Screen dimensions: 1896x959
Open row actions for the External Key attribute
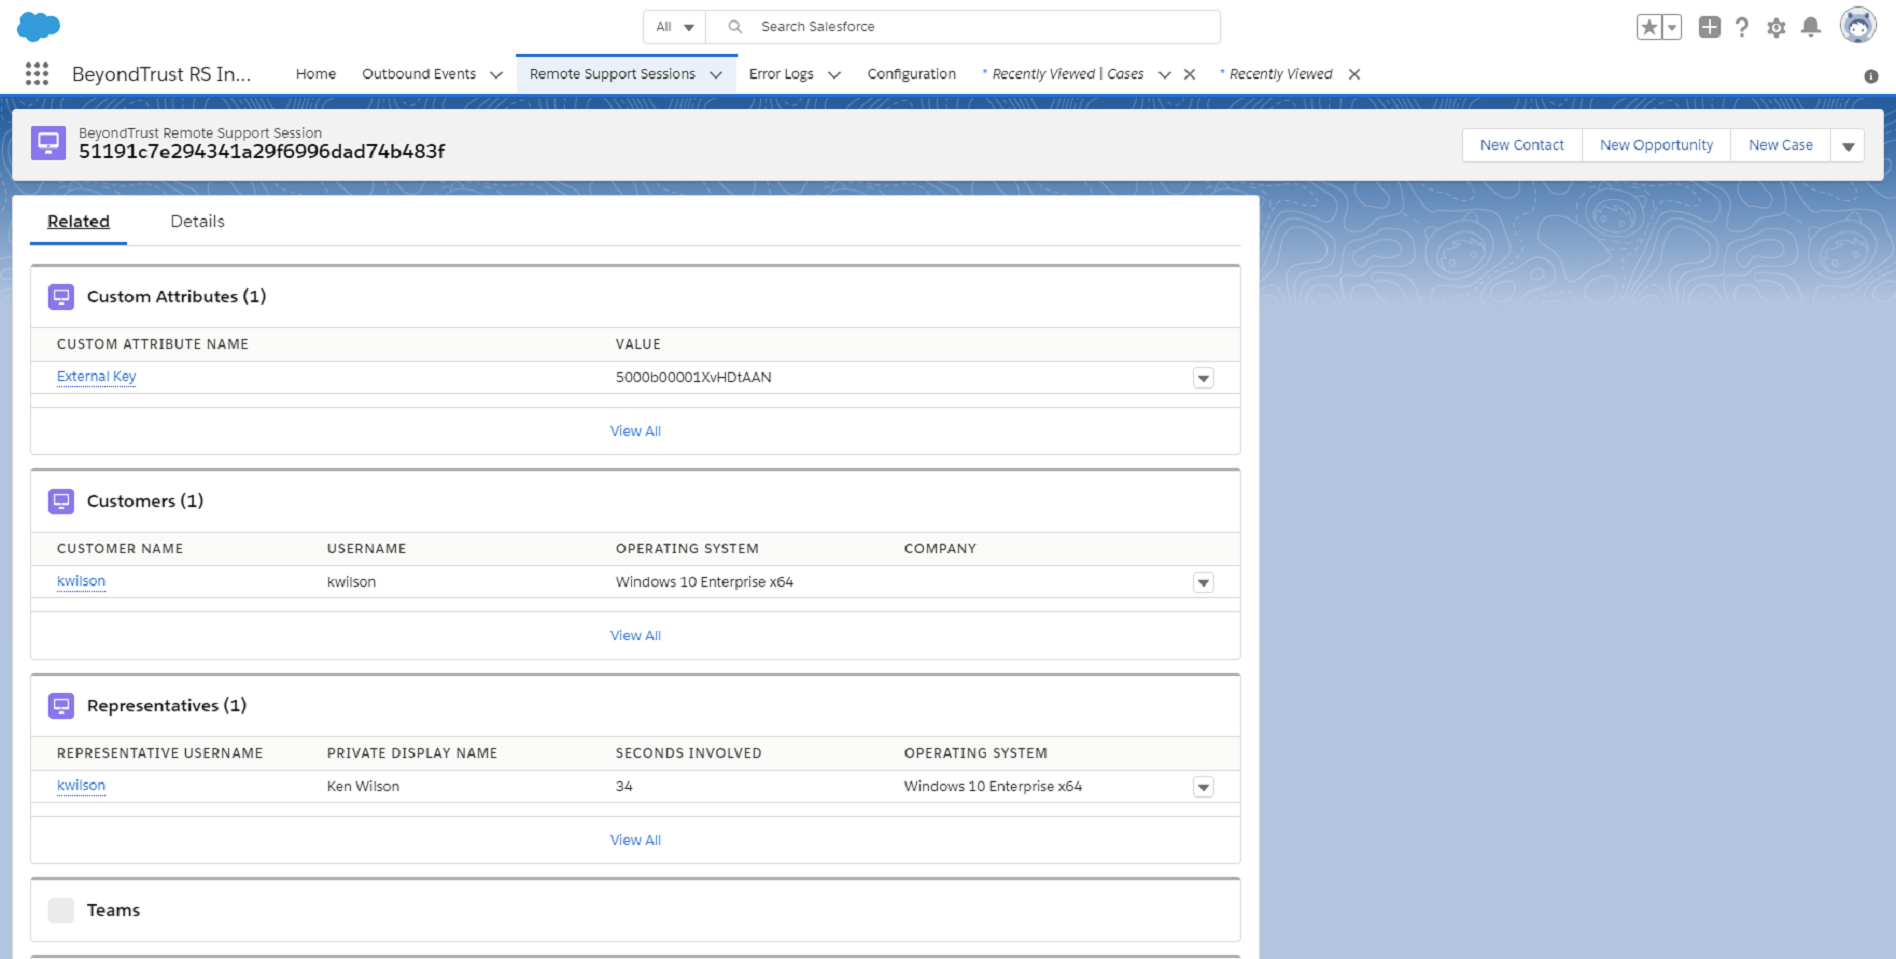pos(1203,377)
